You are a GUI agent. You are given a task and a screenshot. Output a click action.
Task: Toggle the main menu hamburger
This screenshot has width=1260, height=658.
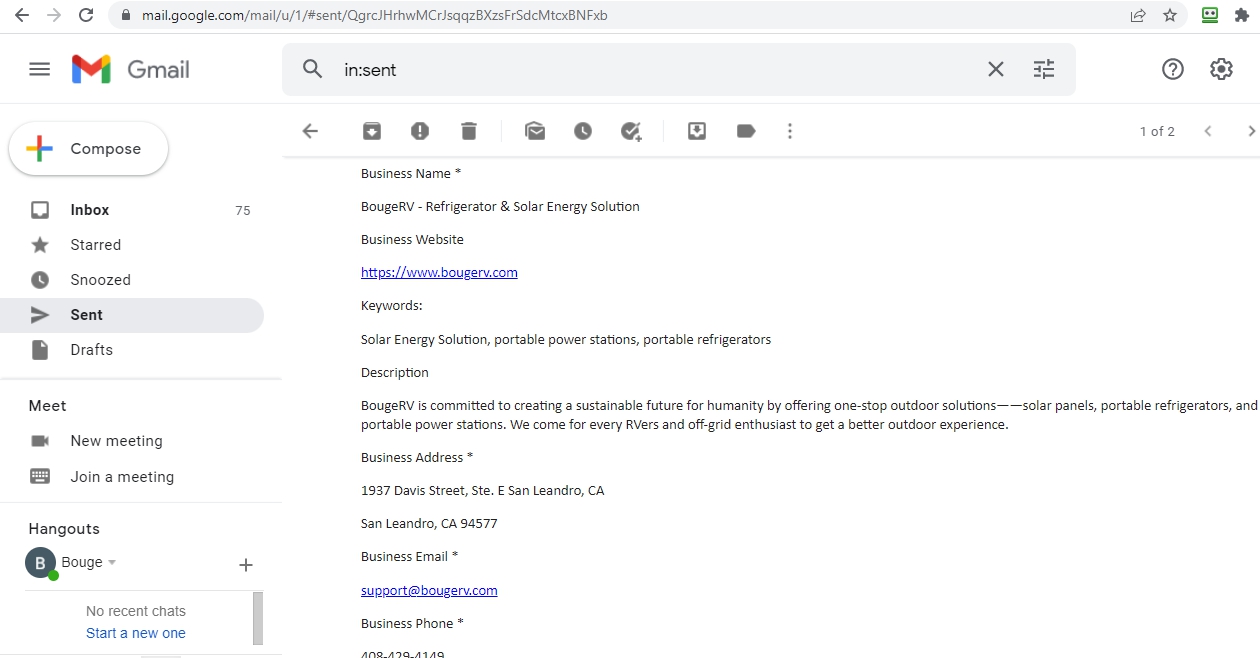point(39,69)
